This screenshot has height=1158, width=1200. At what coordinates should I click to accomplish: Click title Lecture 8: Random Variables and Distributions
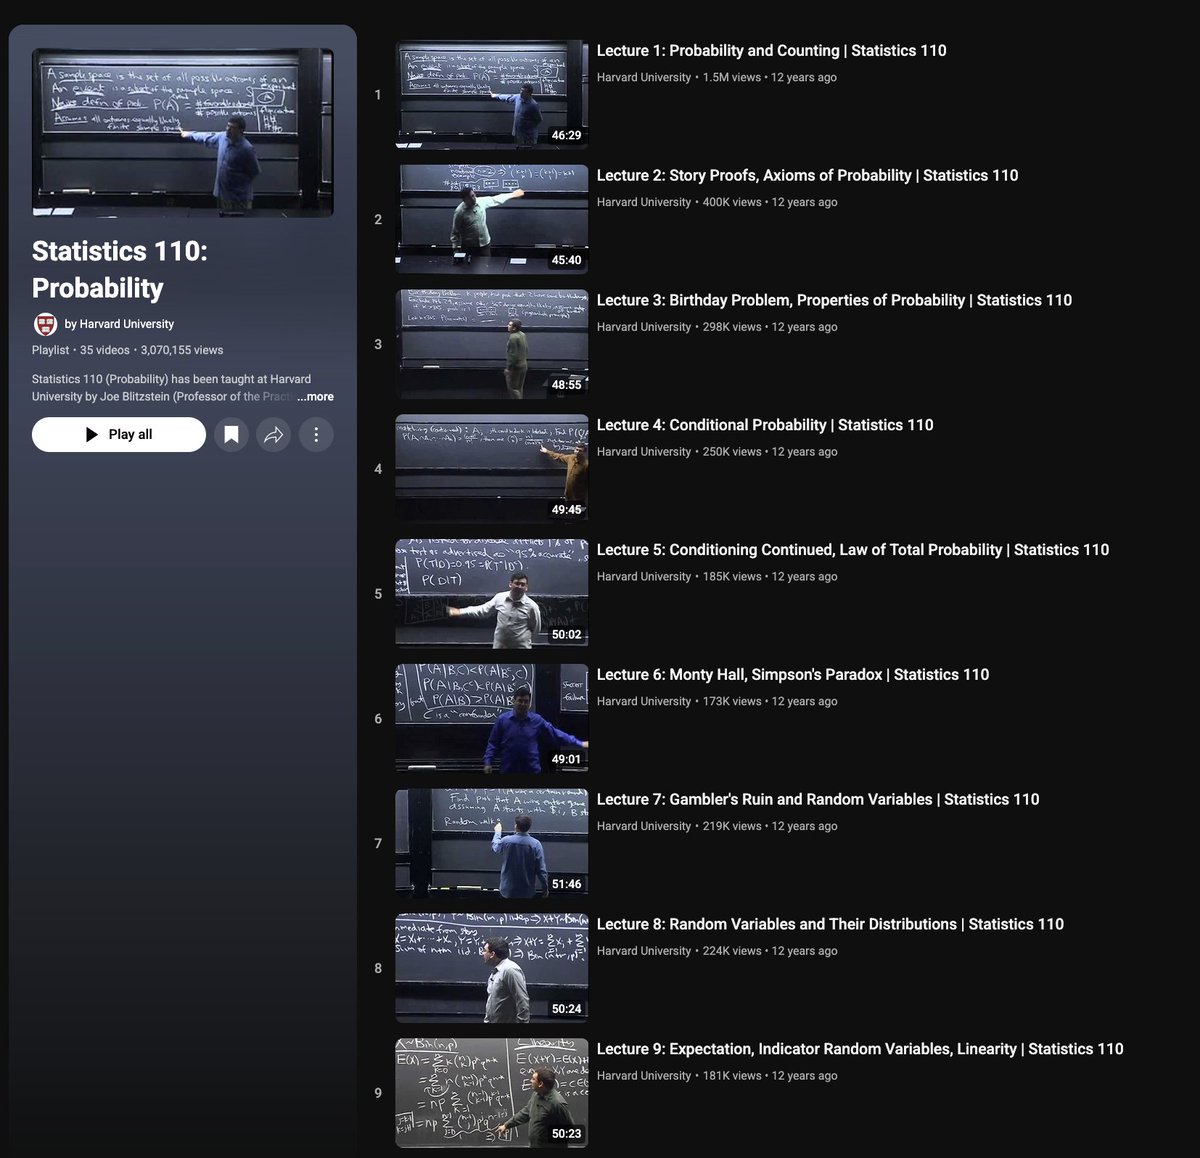pyautogui.click(x=830, y=924)
